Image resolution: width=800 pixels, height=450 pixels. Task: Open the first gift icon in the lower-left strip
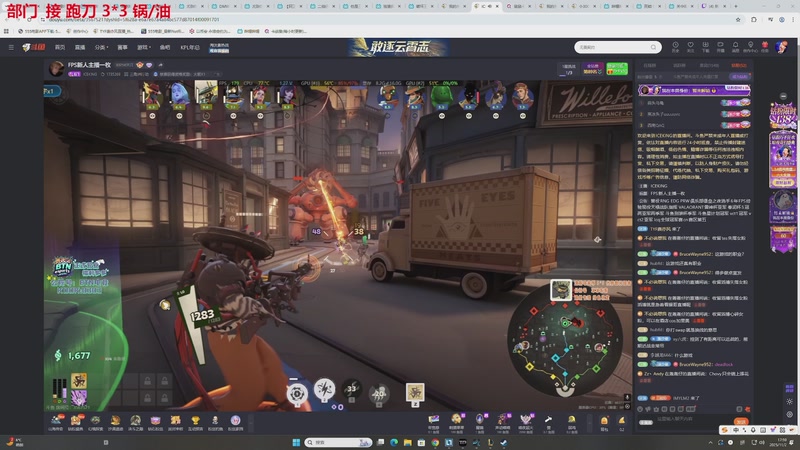(x=55, y=422)
